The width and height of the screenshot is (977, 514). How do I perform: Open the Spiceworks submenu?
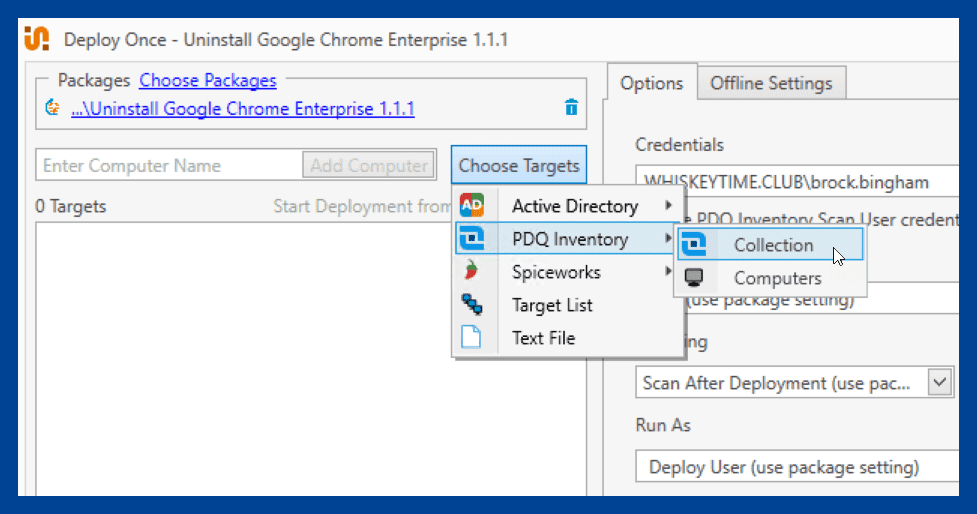pos(568,272)
